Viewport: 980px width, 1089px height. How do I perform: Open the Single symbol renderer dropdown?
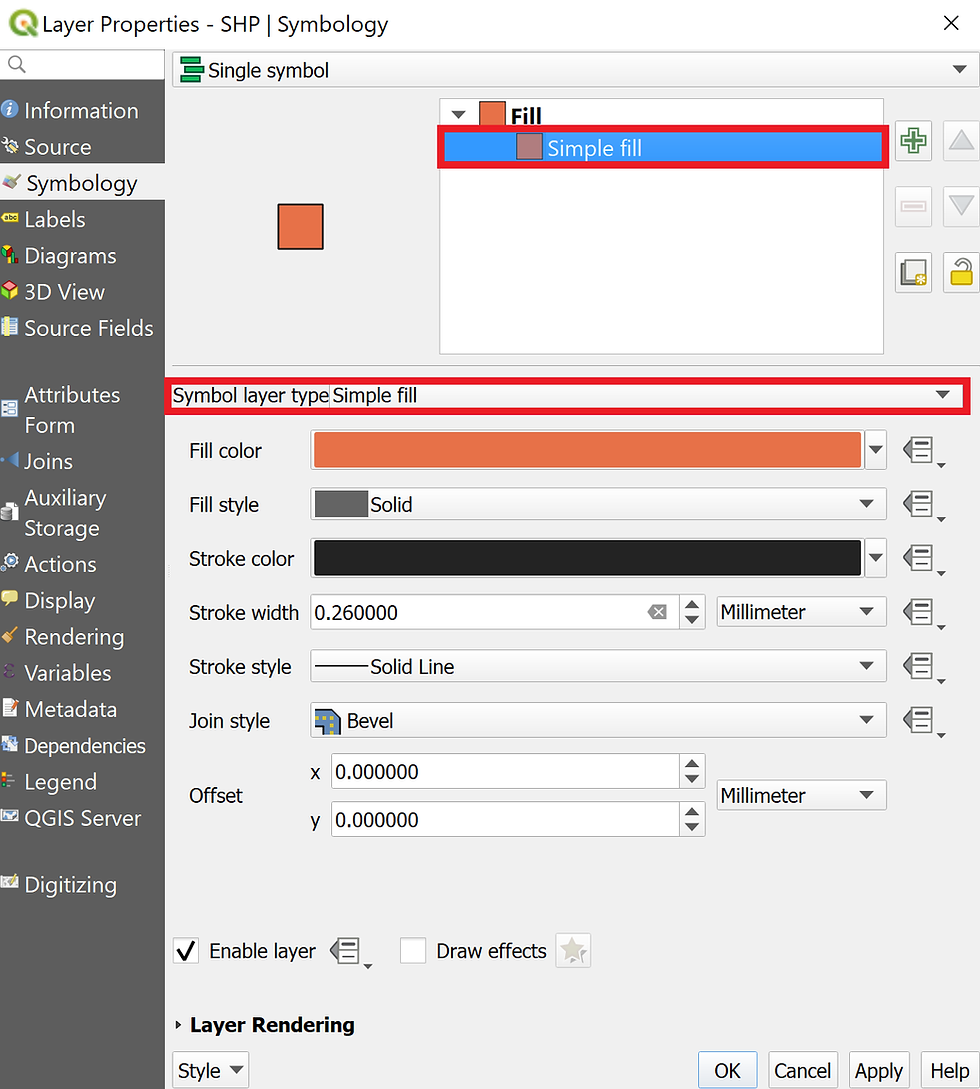pyautogui.click(x=576, y=69)
